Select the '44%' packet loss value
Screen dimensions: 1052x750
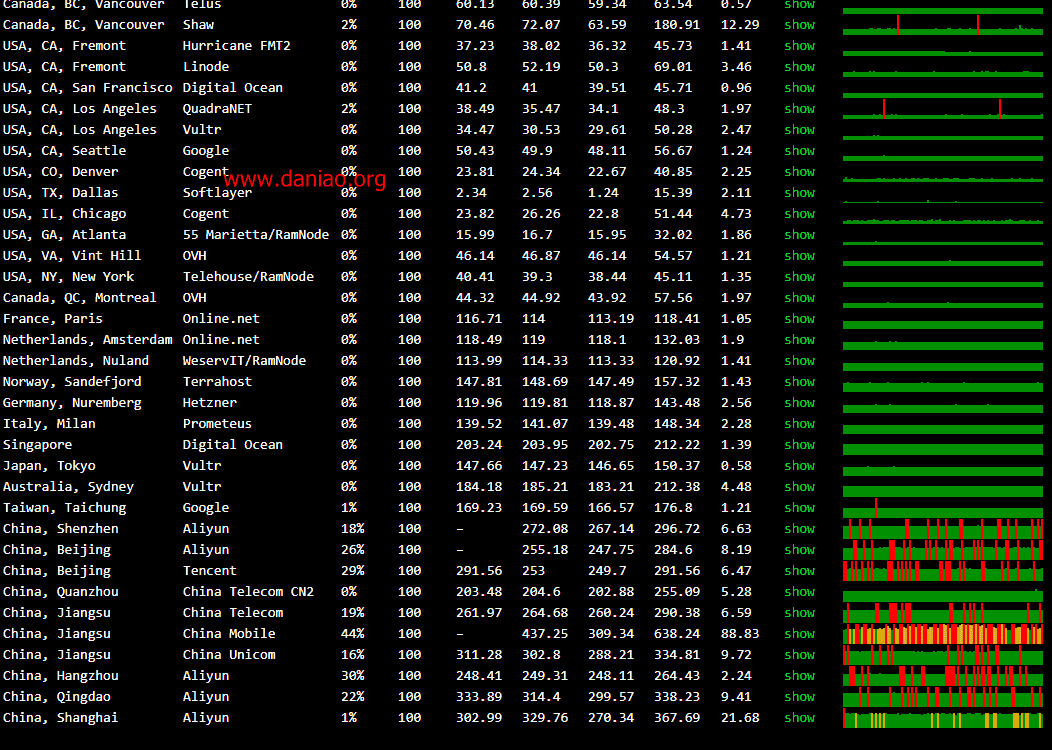coord(352,634)
